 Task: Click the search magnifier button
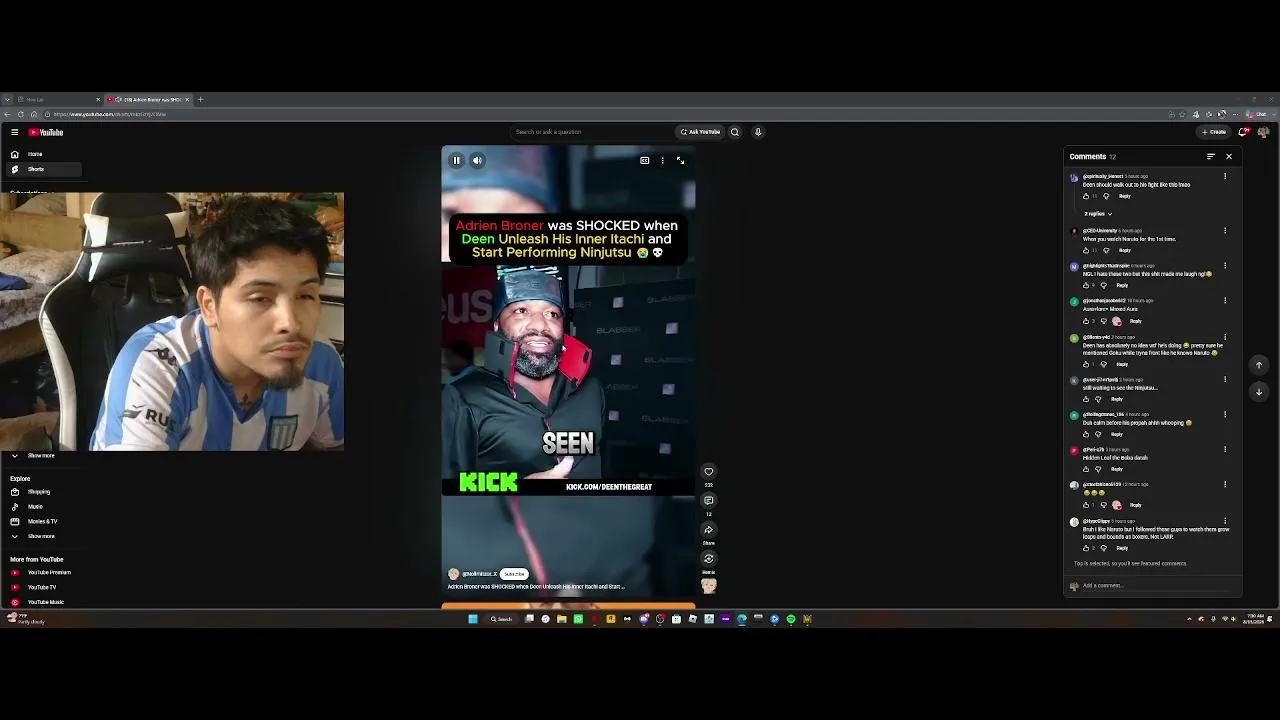coord(735,132)
